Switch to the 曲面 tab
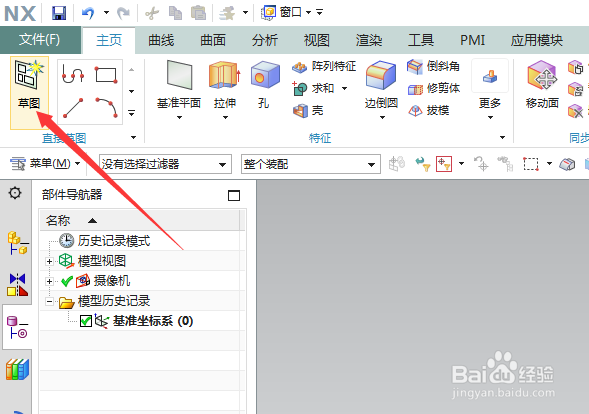589x414 pixels. [x=213, y=40]
